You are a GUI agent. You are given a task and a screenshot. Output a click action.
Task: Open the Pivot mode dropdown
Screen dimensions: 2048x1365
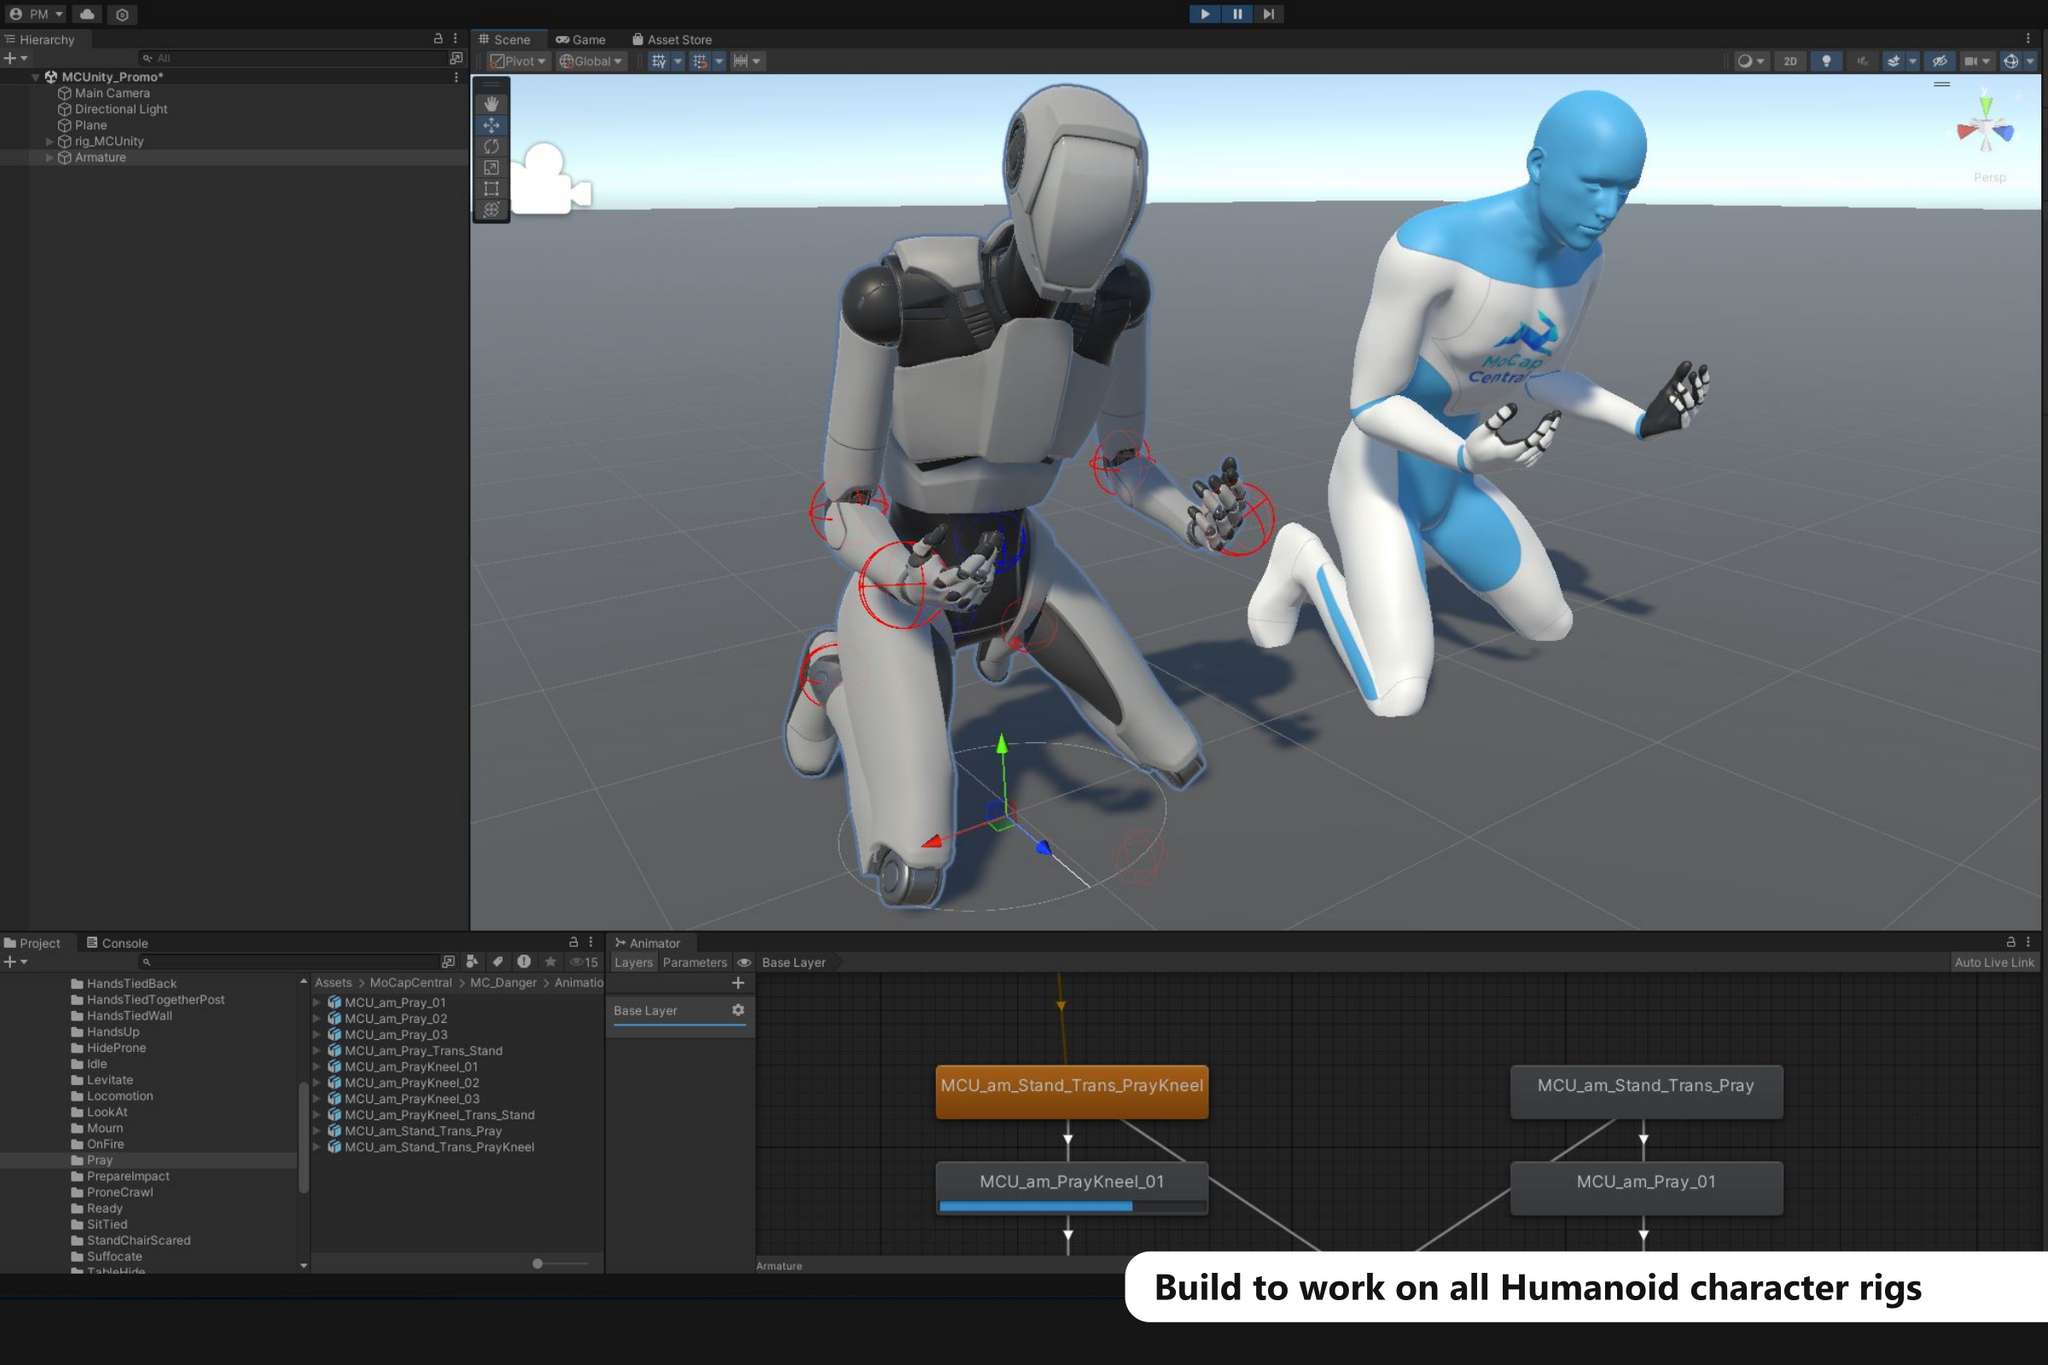[x=516, y=61]
